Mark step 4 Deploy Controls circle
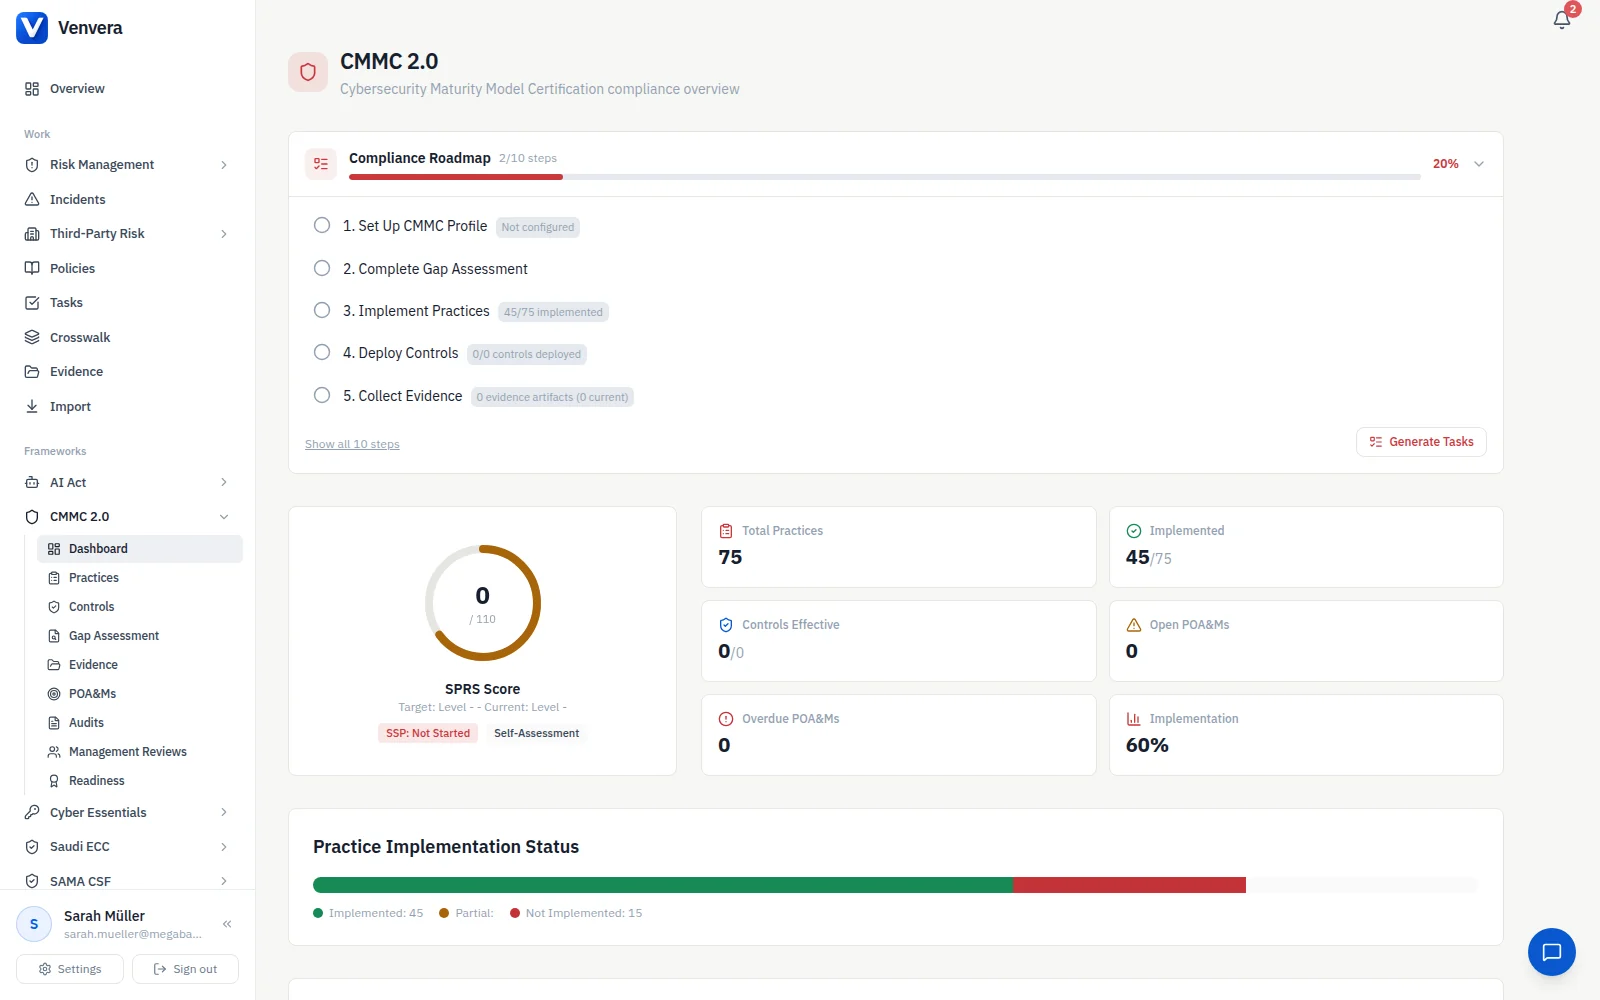 click(322, 352)
